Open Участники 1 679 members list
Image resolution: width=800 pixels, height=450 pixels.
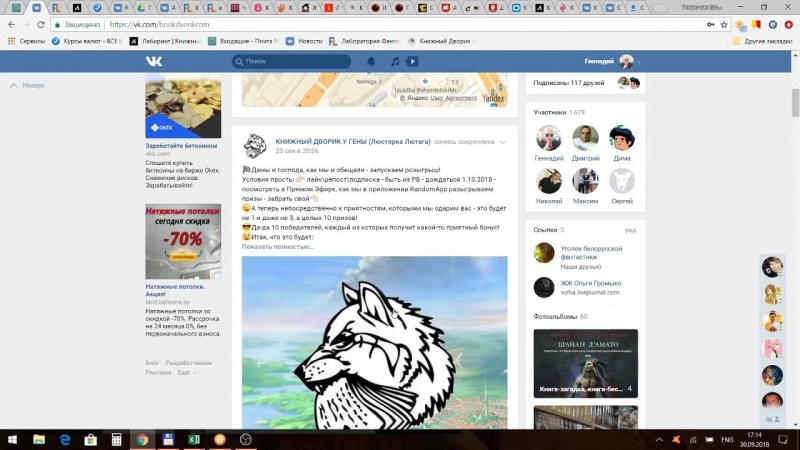(559, 112)
